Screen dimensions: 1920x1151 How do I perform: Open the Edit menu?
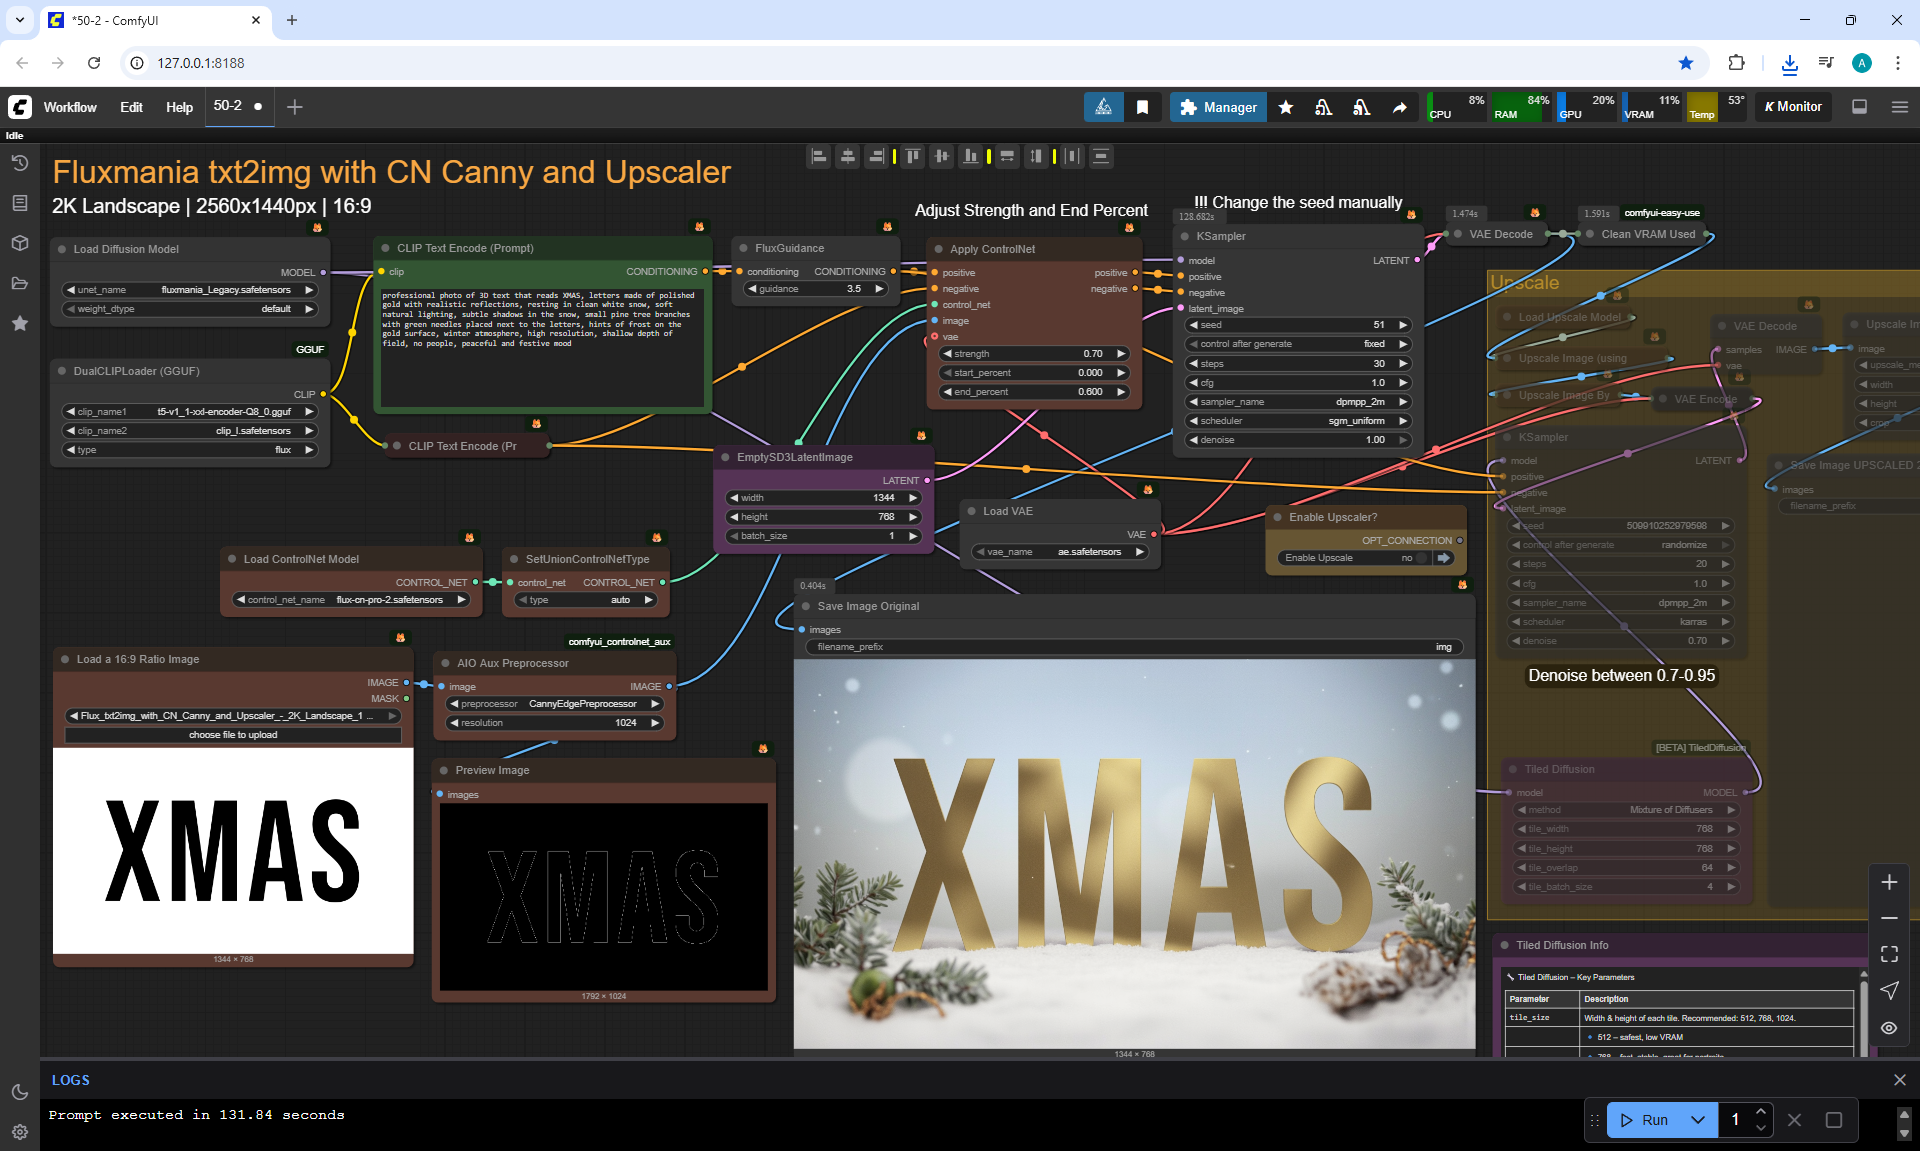[131, 107]
